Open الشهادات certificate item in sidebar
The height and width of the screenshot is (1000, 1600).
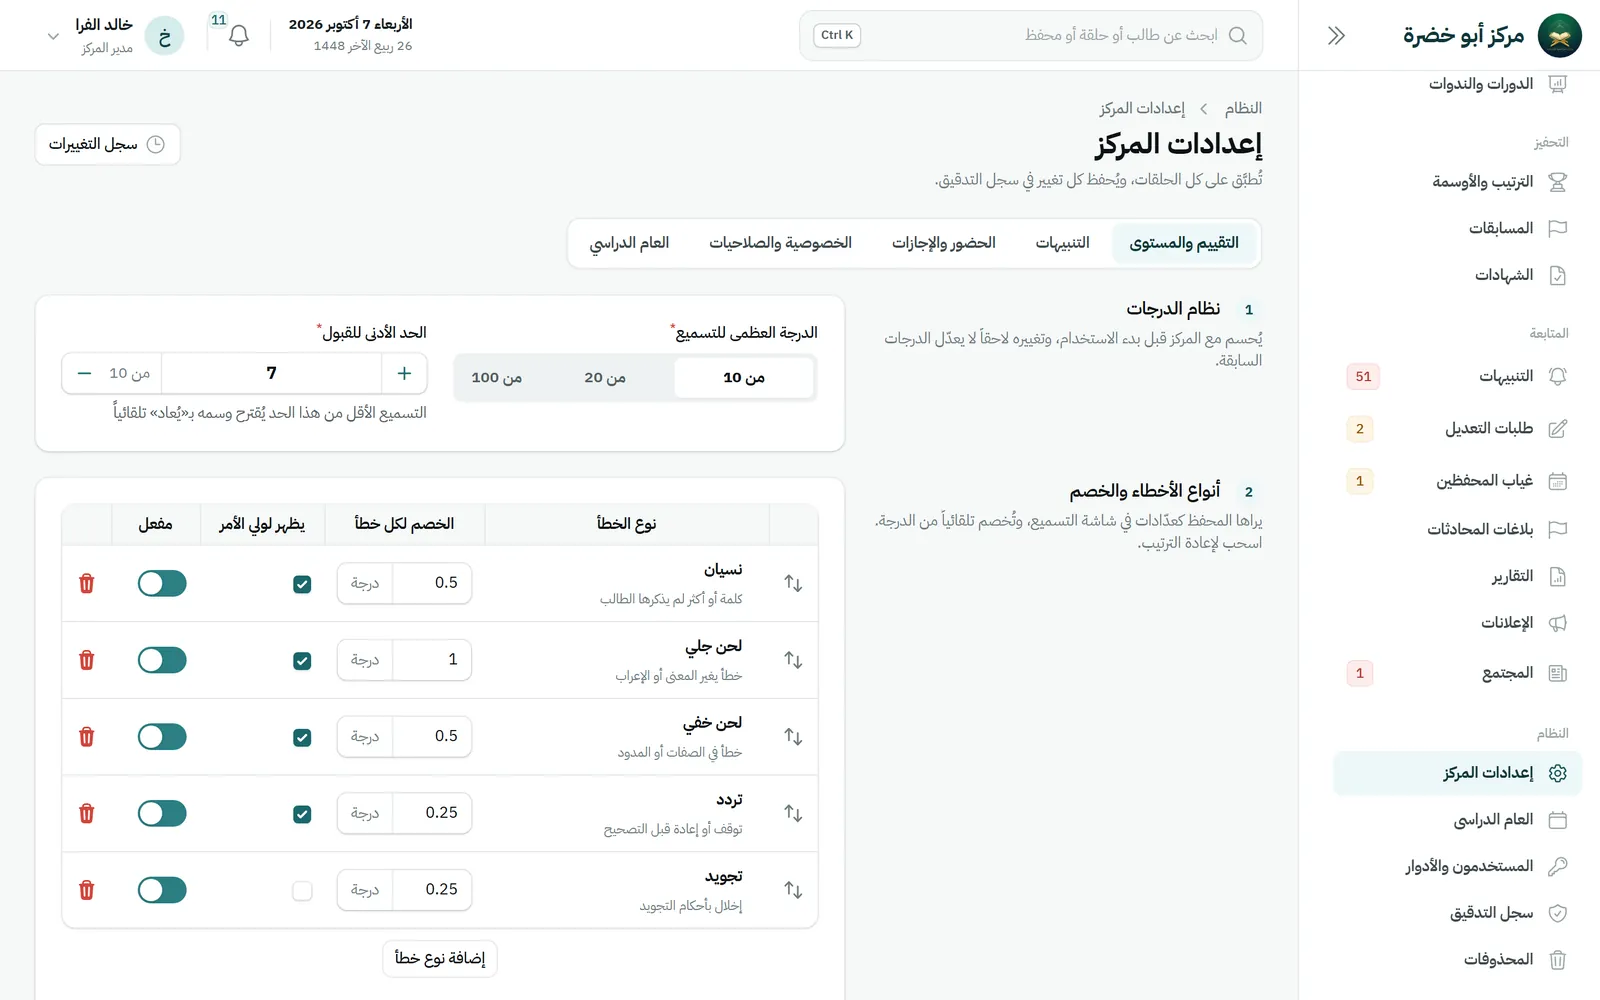(x=1457, y=275)
